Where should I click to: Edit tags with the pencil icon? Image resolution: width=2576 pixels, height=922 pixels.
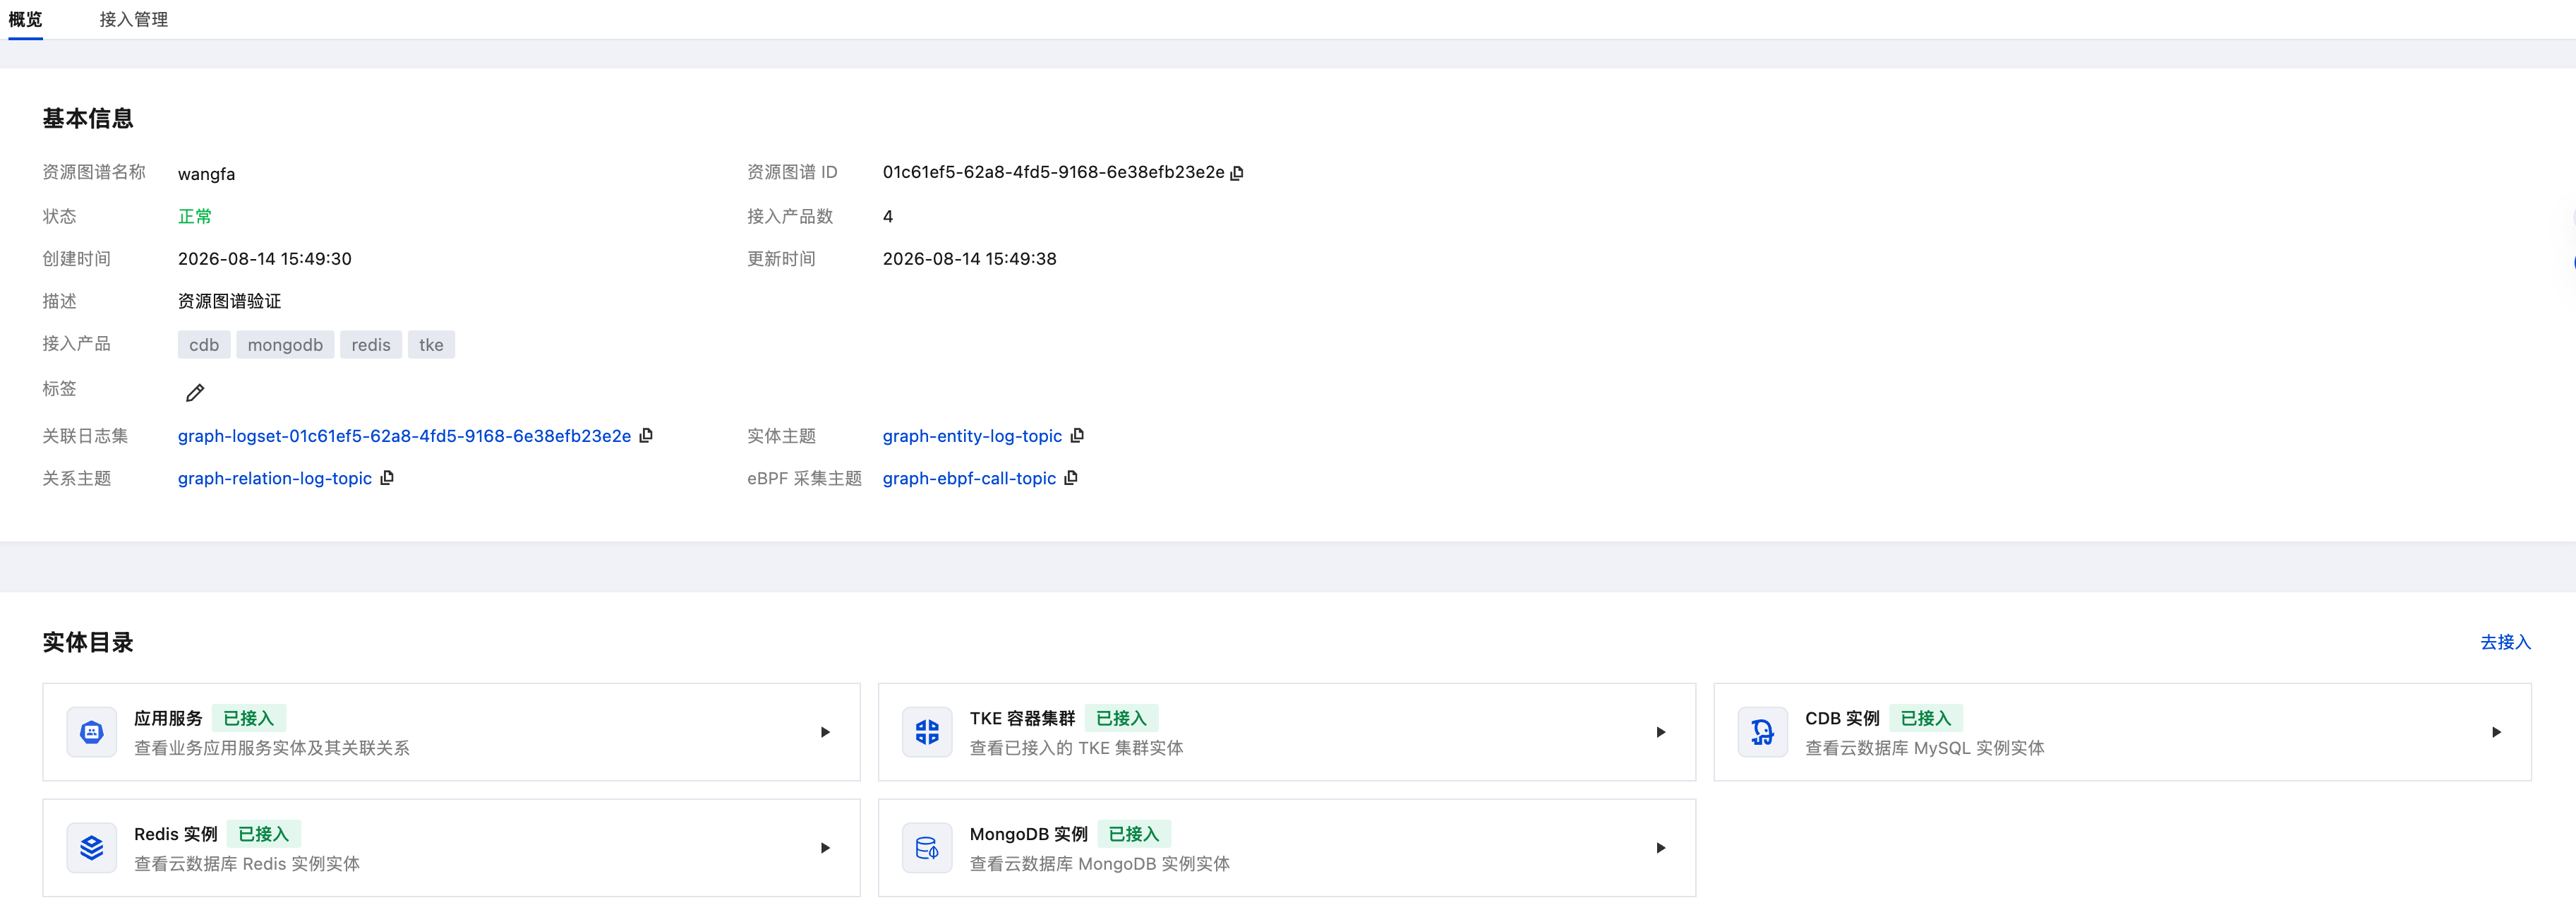pyautogui.click(x=195, y=393)
